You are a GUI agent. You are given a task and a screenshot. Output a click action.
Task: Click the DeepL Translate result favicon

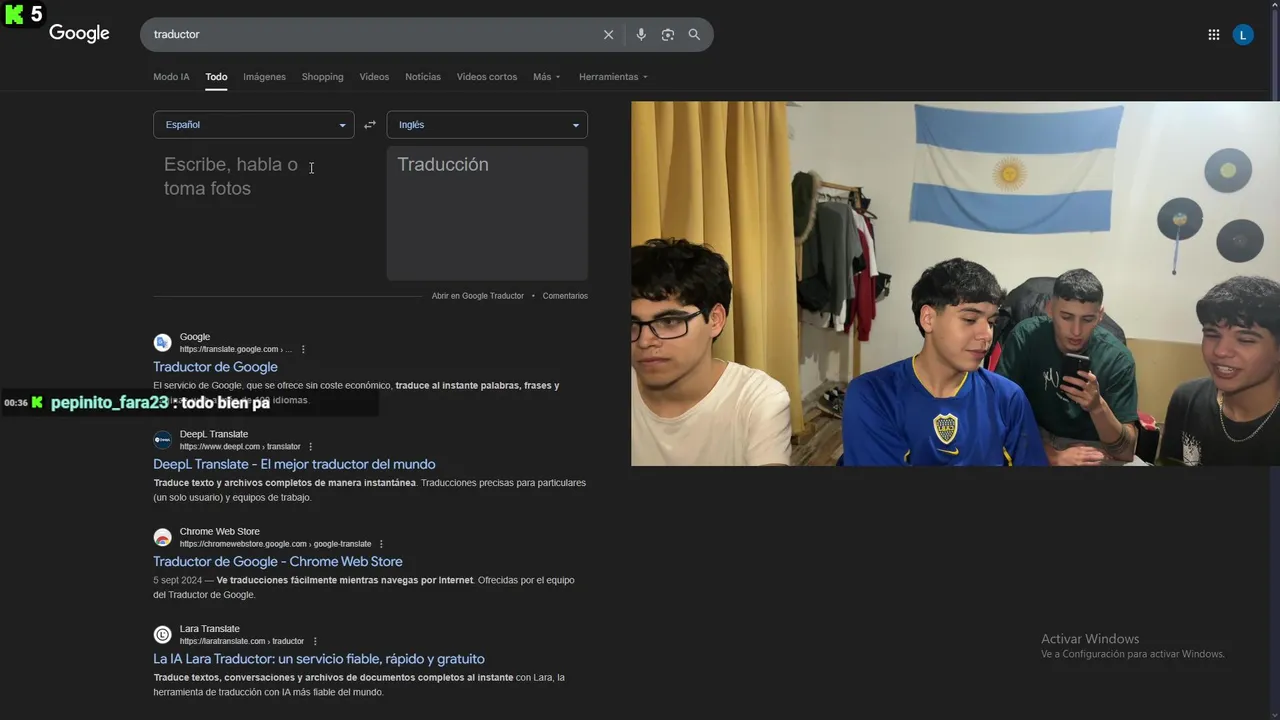(162, 440)
